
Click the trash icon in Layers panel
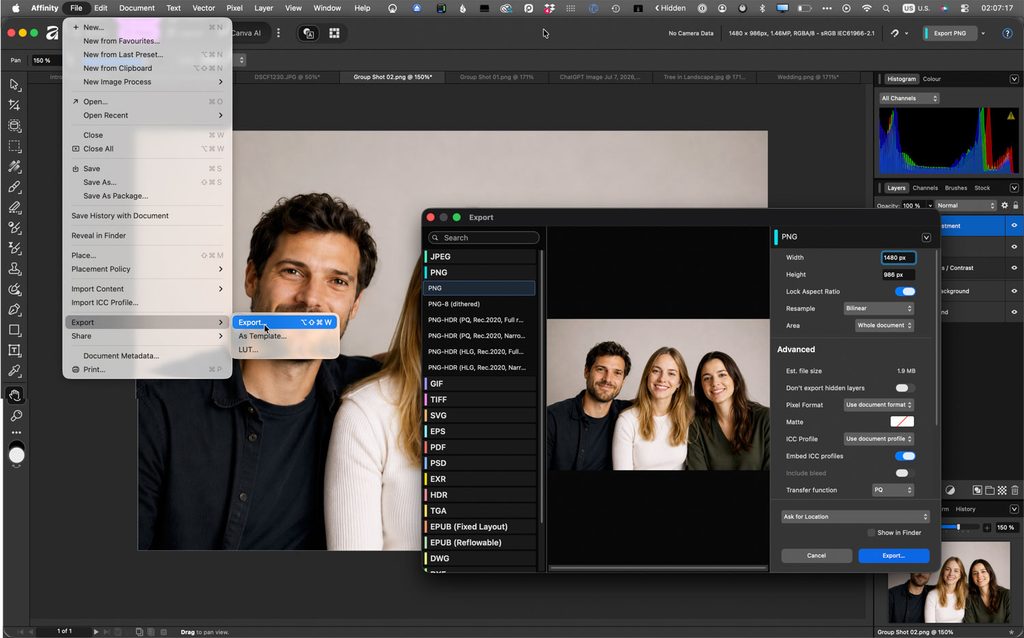coord(1014,490)
